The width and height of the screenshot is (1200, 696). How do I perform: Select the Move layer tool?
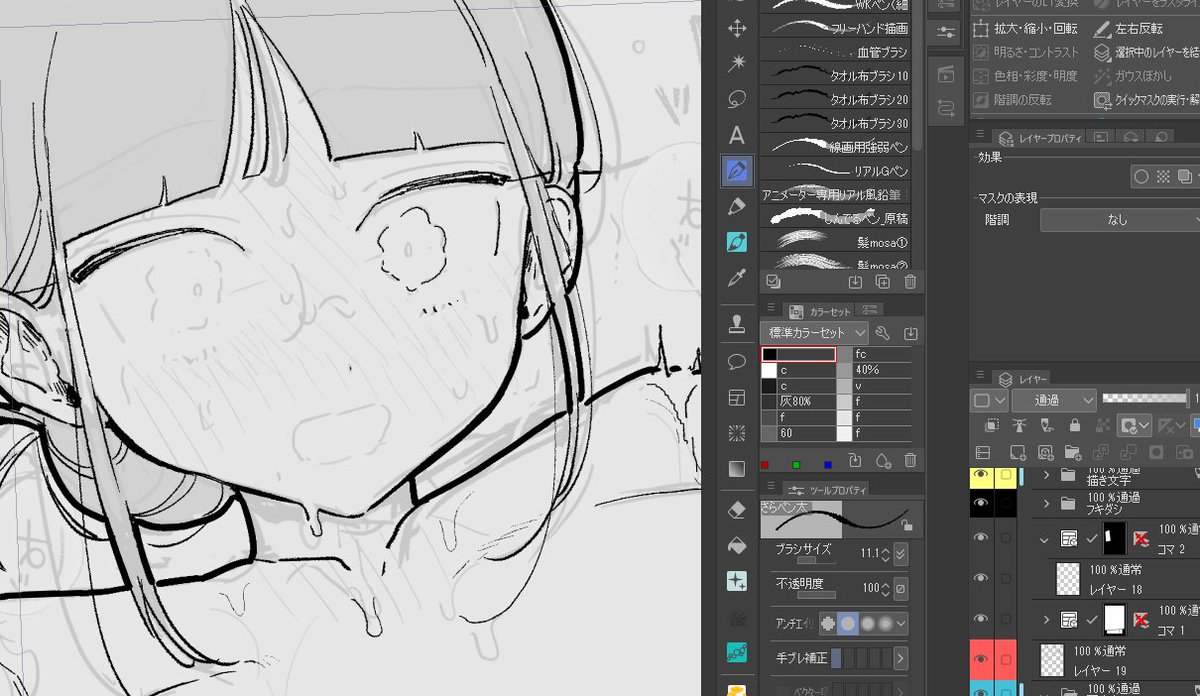pyautogui.click(x=737, y=29)
